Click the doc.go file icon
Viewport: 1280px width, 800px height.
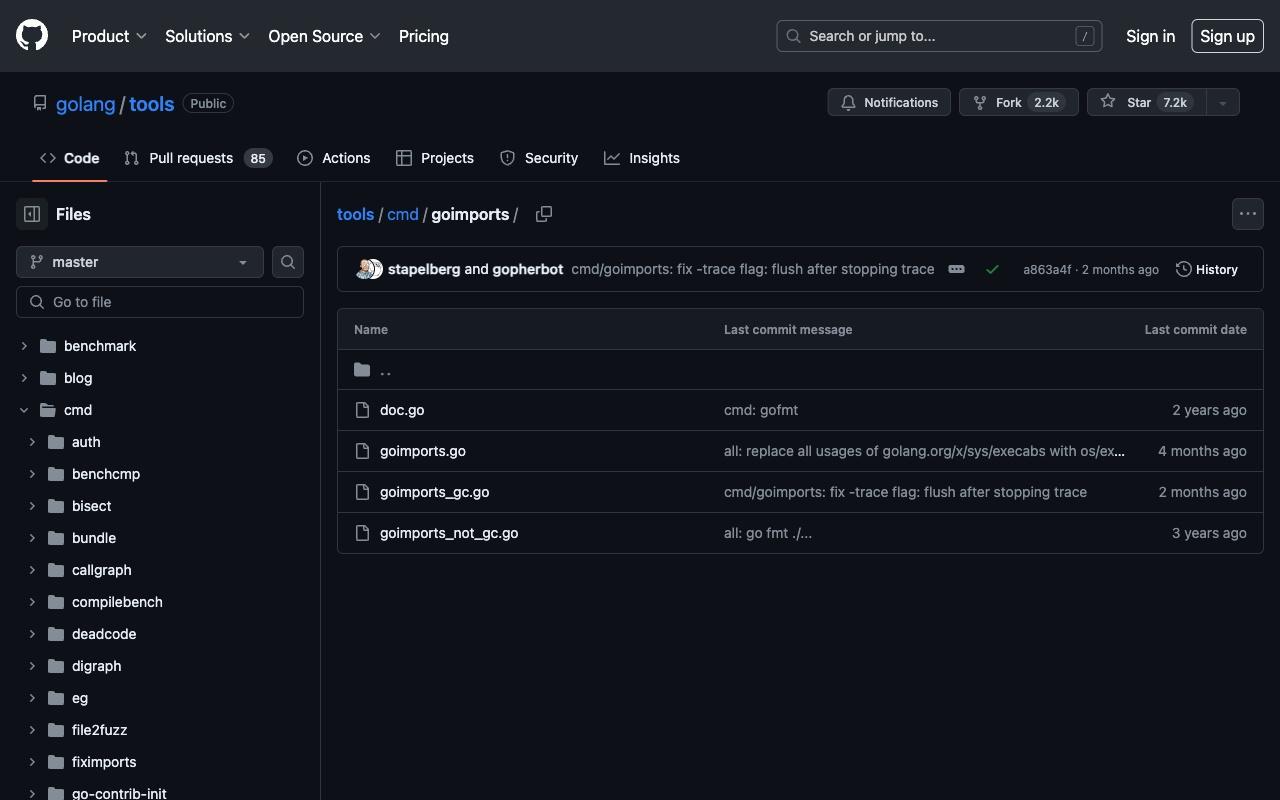point(362,410)
